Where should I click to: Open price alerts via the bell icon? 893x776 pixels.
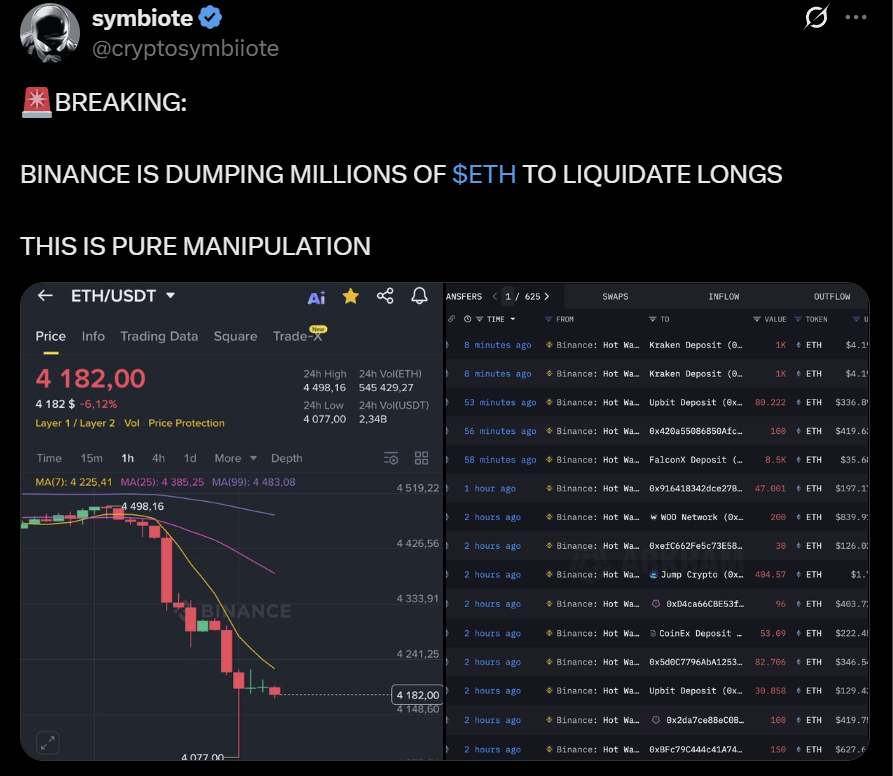point(419,296)
